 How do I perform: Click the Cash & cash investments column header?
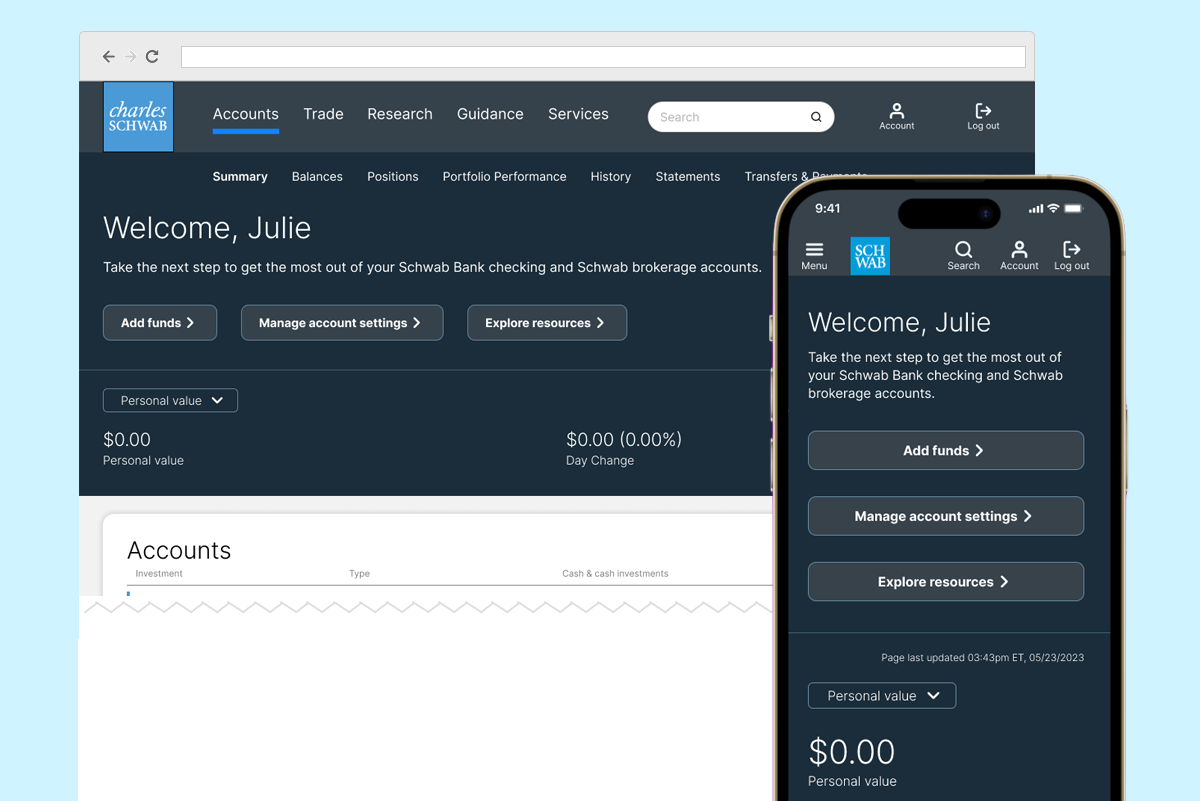coord(615,574)
